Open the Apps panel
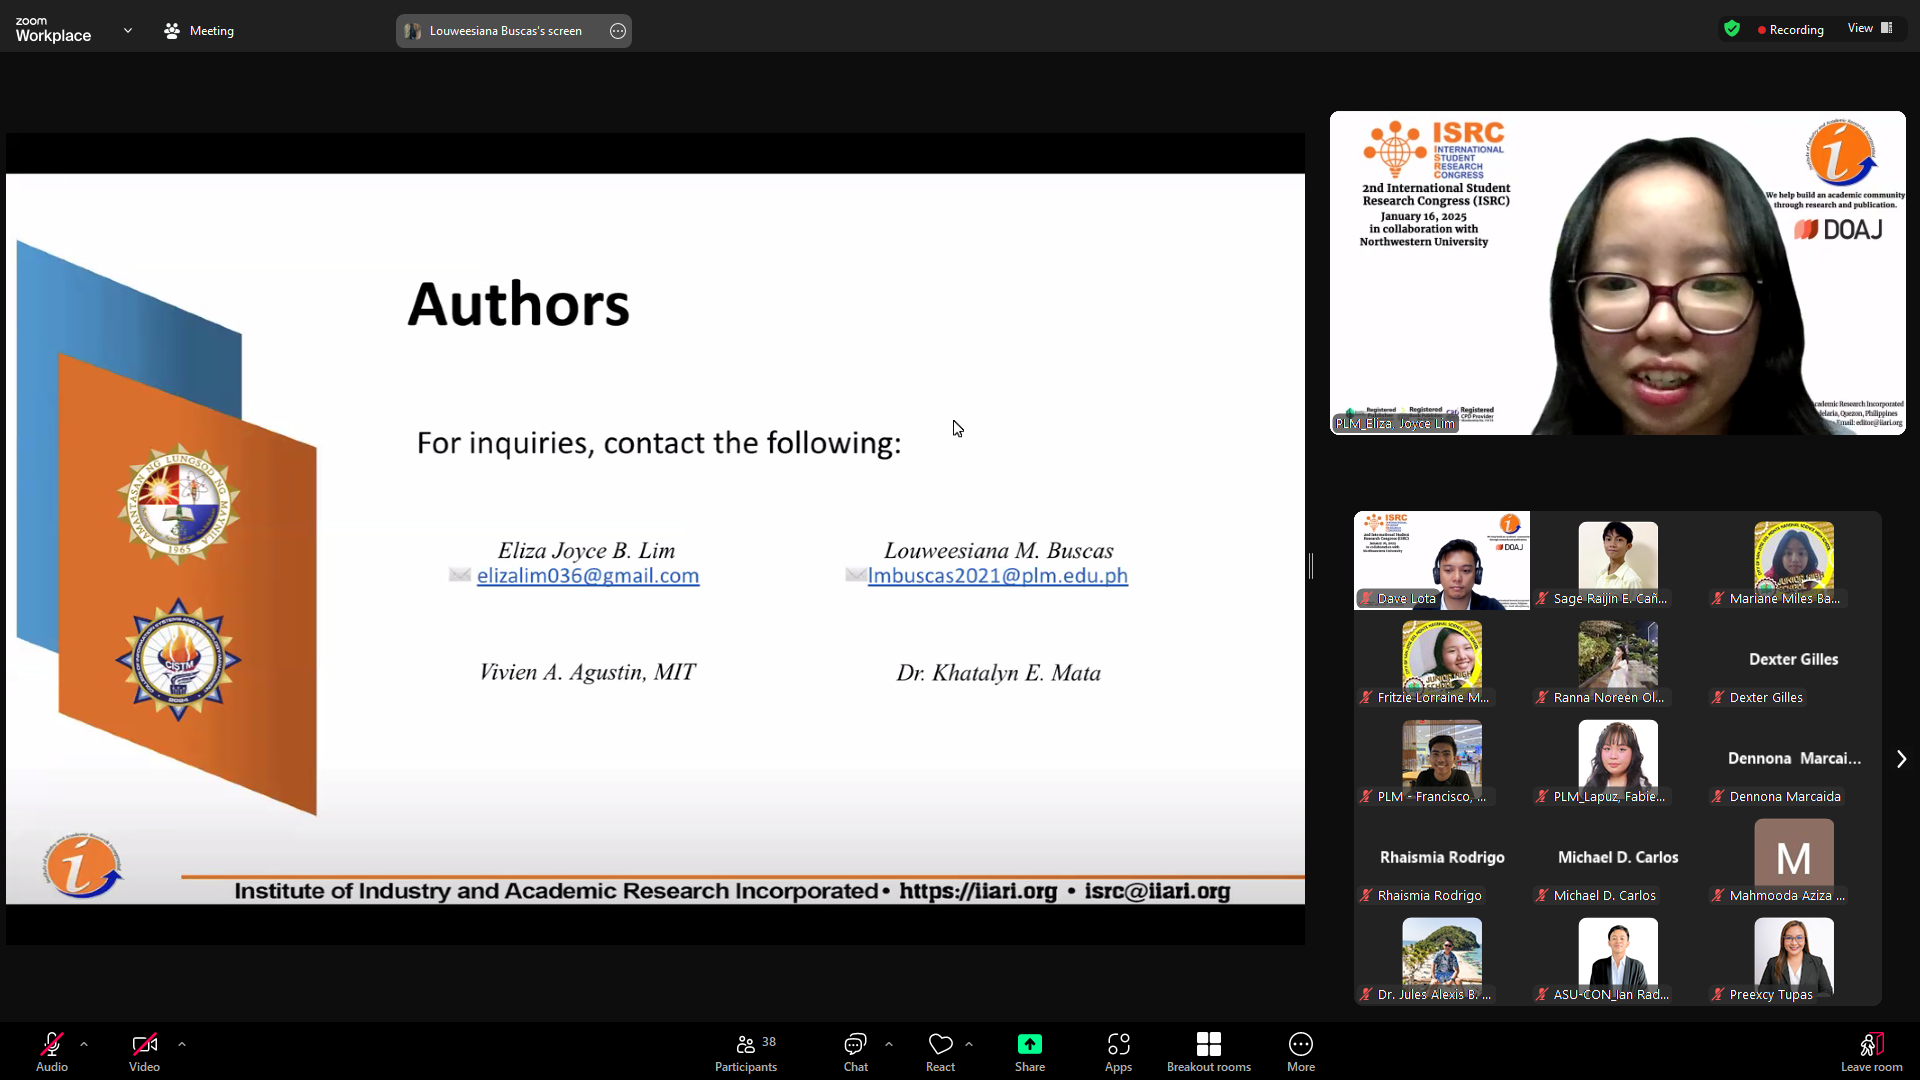The width and height of the screenshot is (1920, 1080). pyautogui.click(x=1118, y=1051)
